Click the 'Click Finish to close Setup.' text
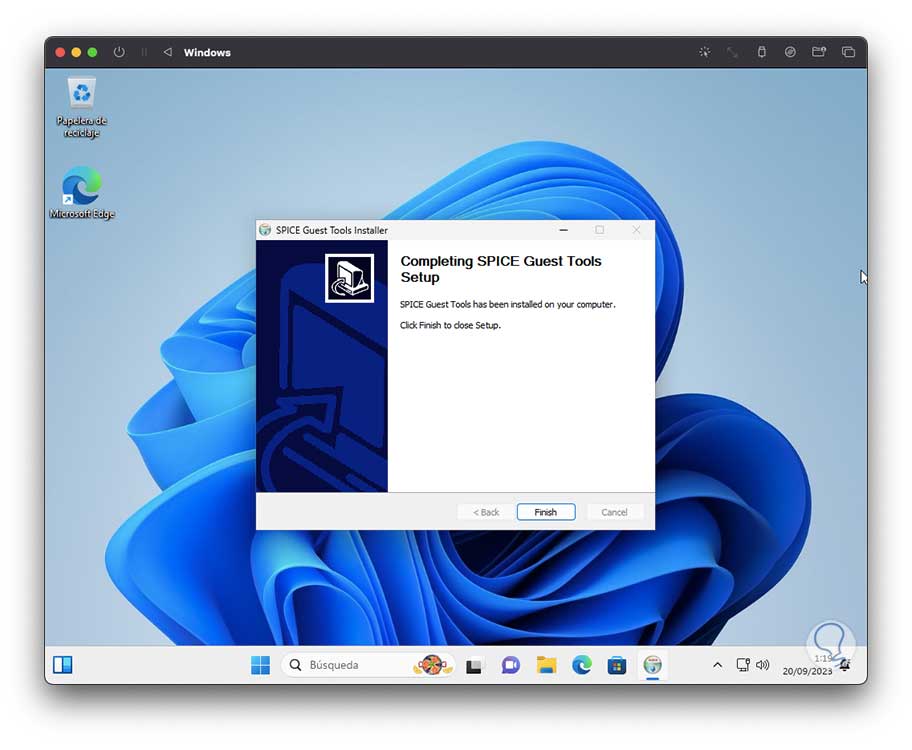The width and height of the screenshot is (912, 750). tap(450, 325)
